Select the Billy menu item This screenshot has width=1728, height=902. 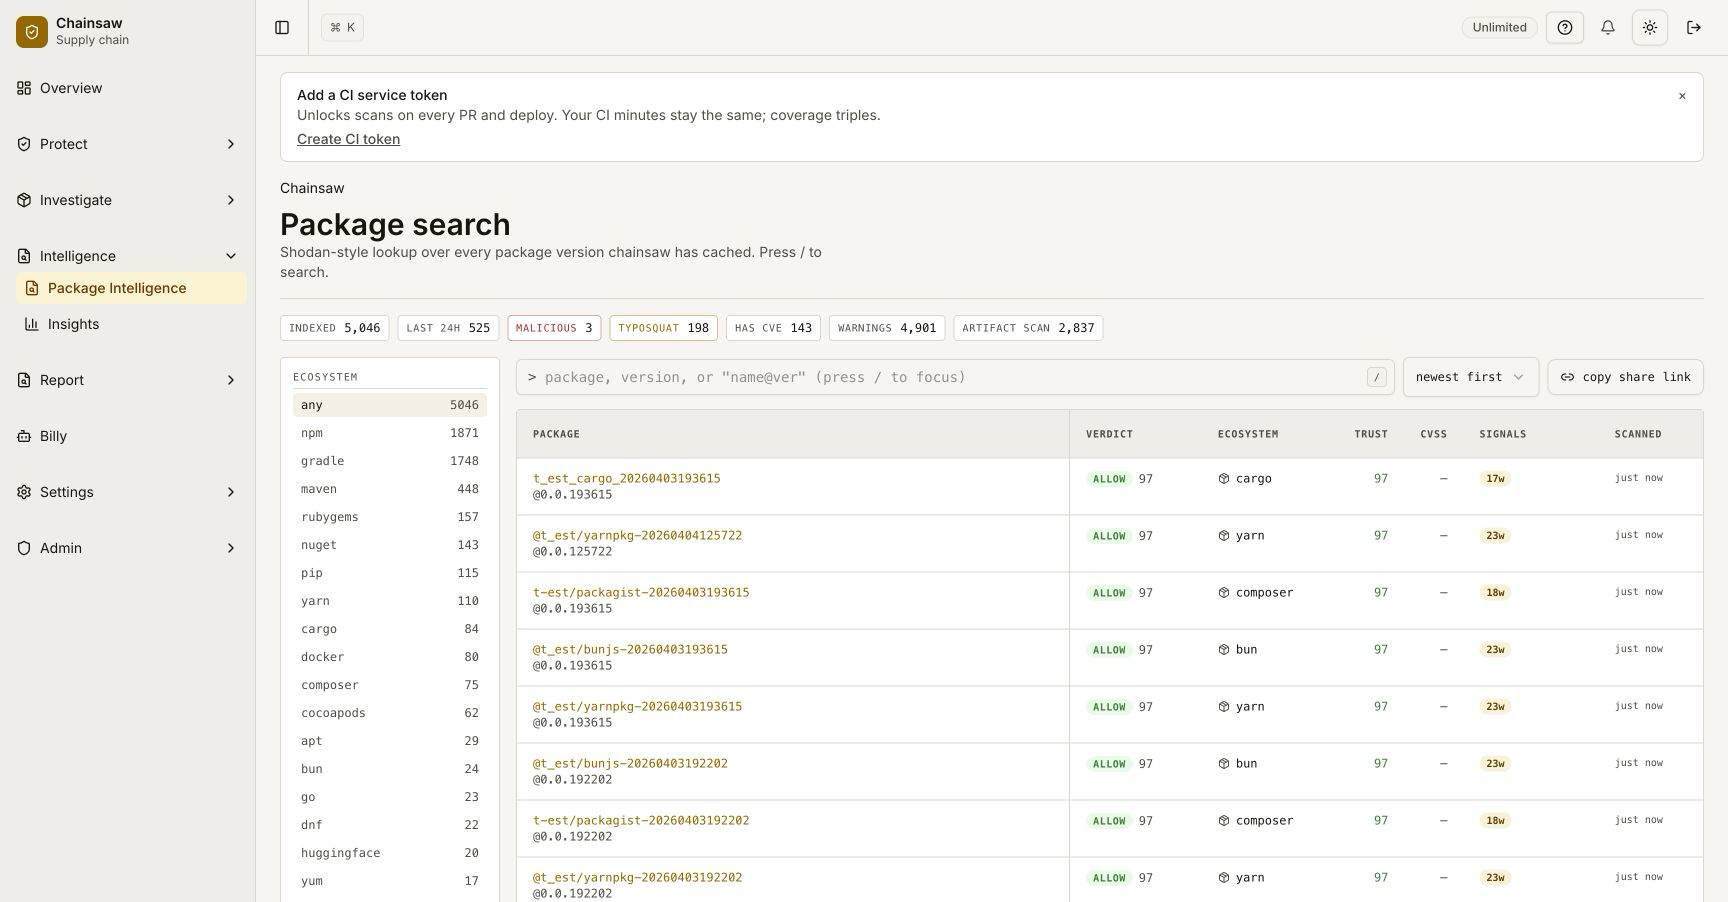point(128,436)
